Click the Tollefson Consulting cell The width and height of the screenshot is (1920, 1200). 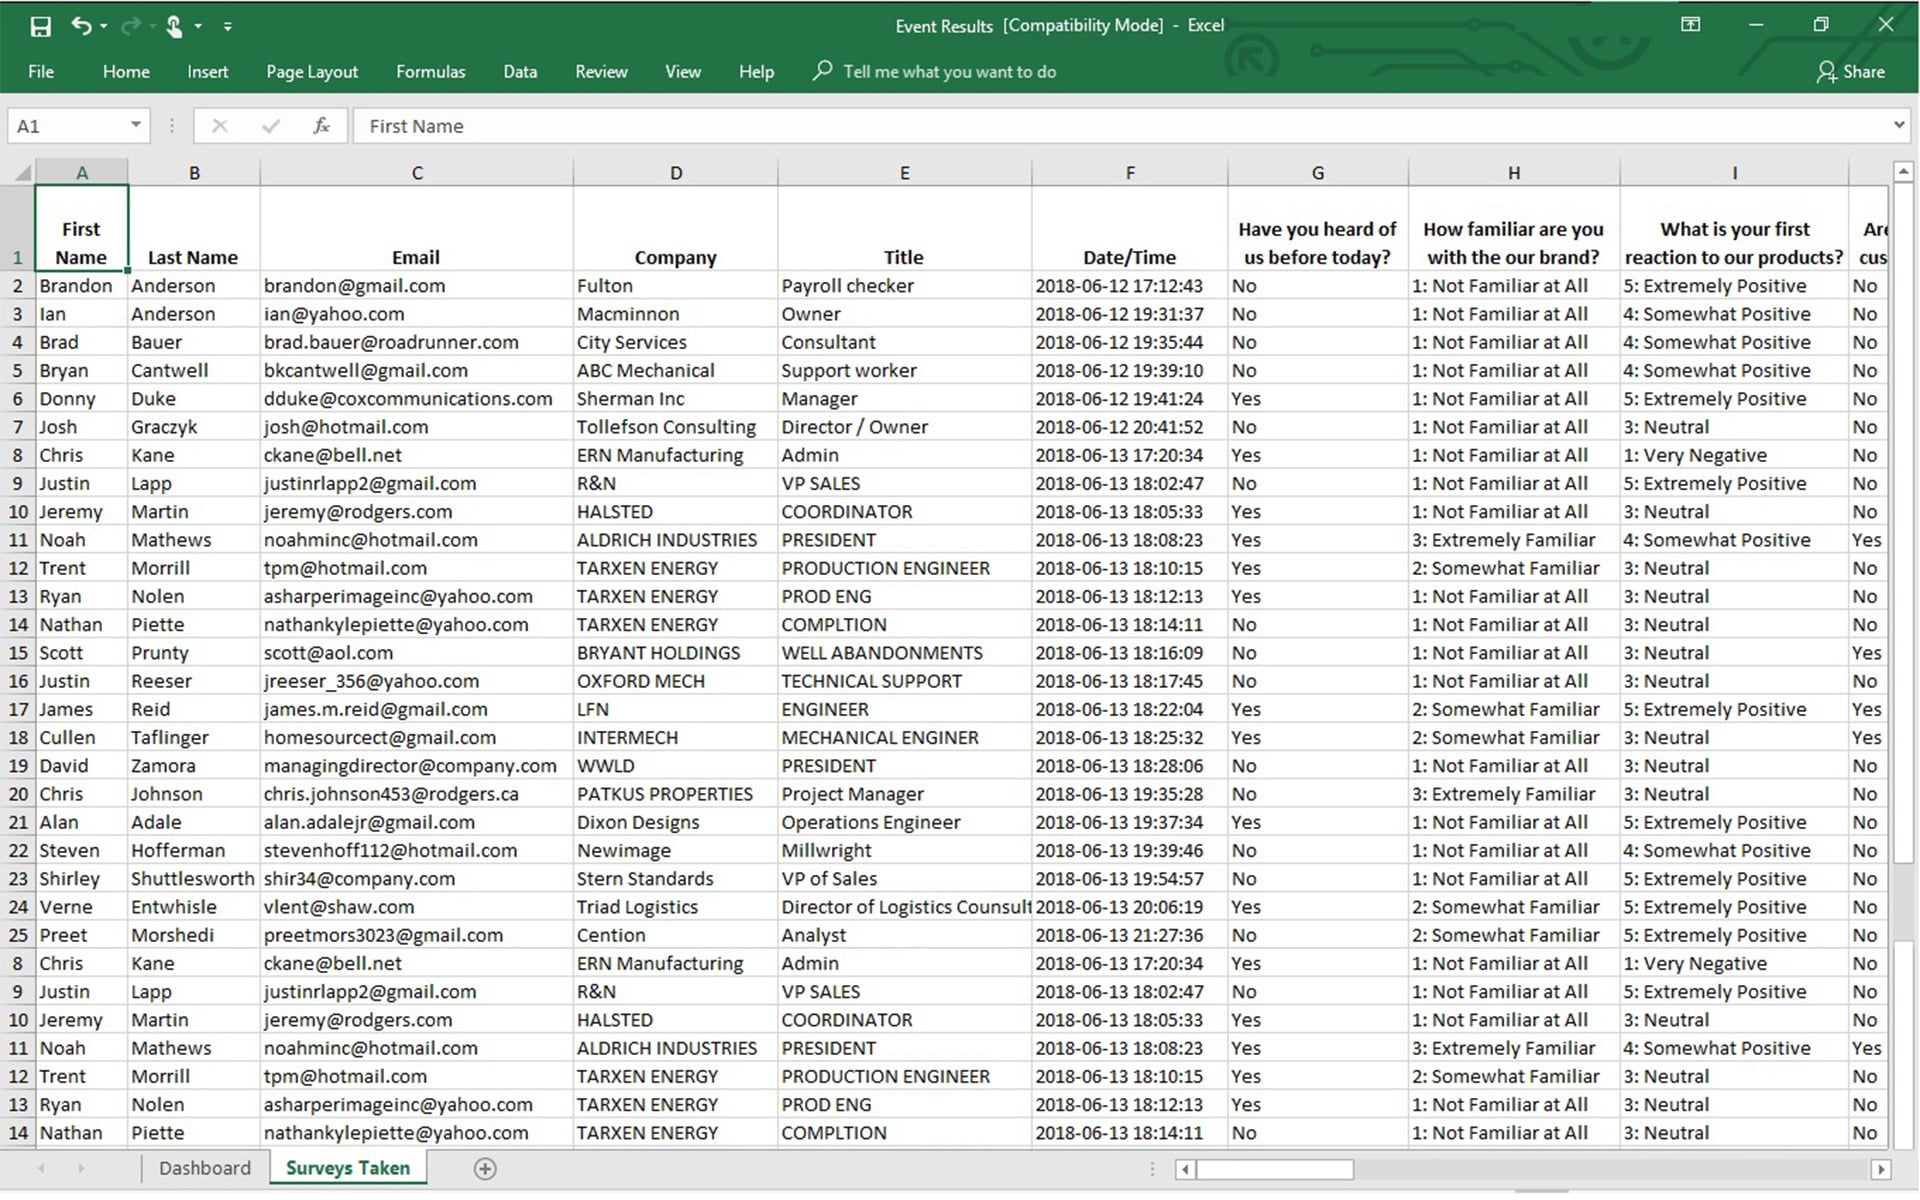tap(676, 427)
